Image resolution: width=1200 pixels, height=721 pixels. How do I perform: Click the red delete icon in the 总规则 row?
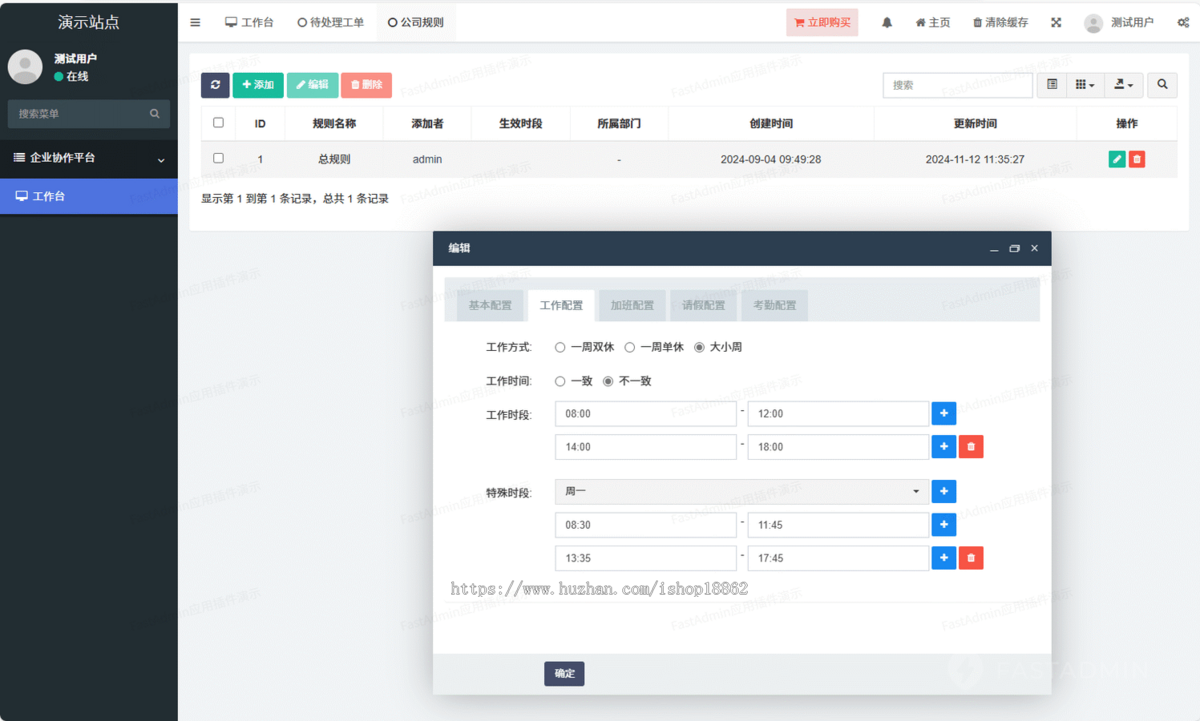click(1139, 158)
